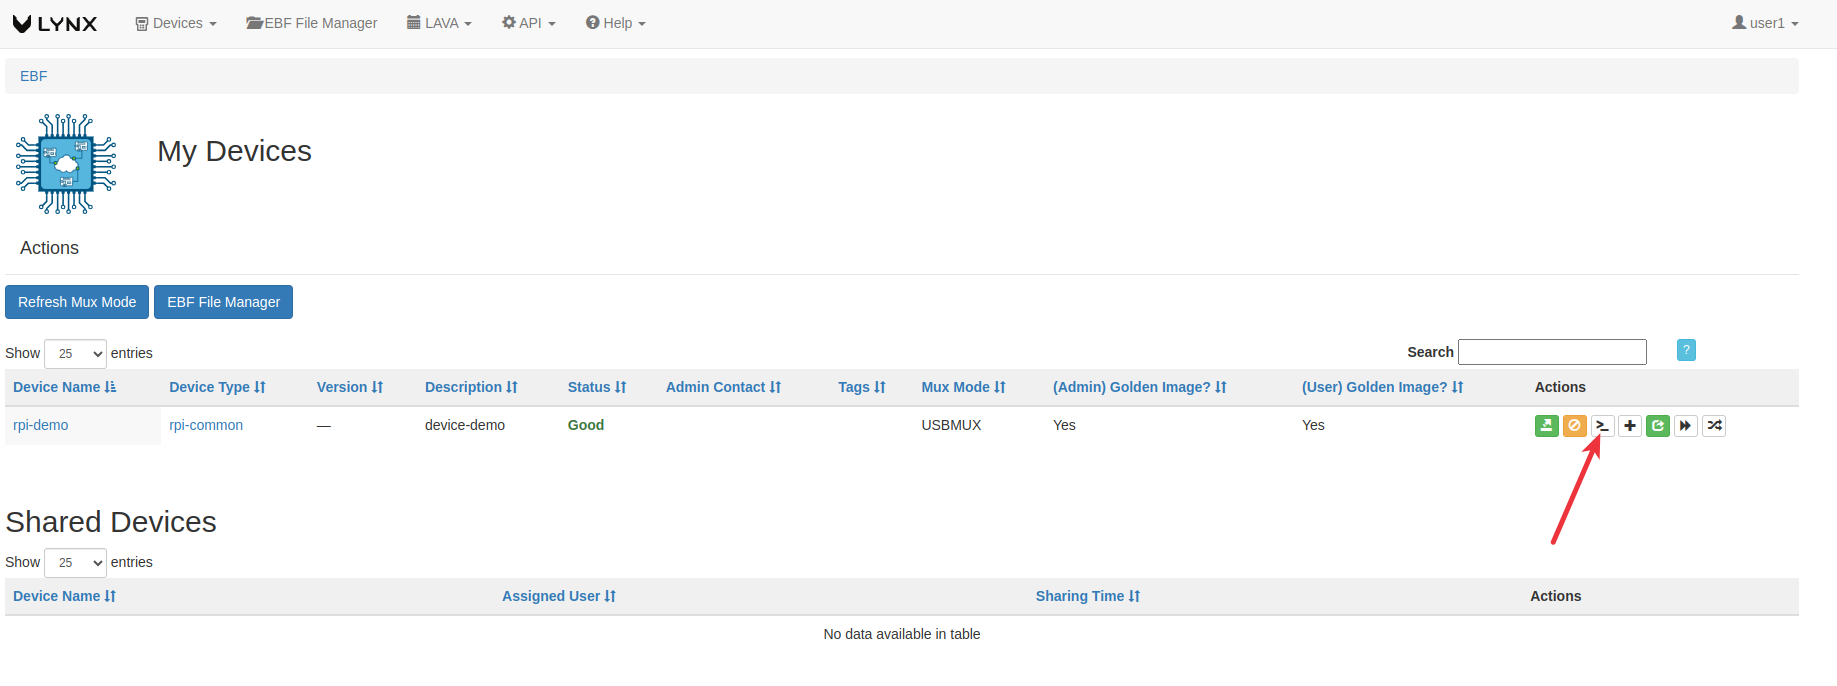Open the rpi-demo device link
Image resolution: width=1837 pixels, height=686 pixels.
(41, 425)
